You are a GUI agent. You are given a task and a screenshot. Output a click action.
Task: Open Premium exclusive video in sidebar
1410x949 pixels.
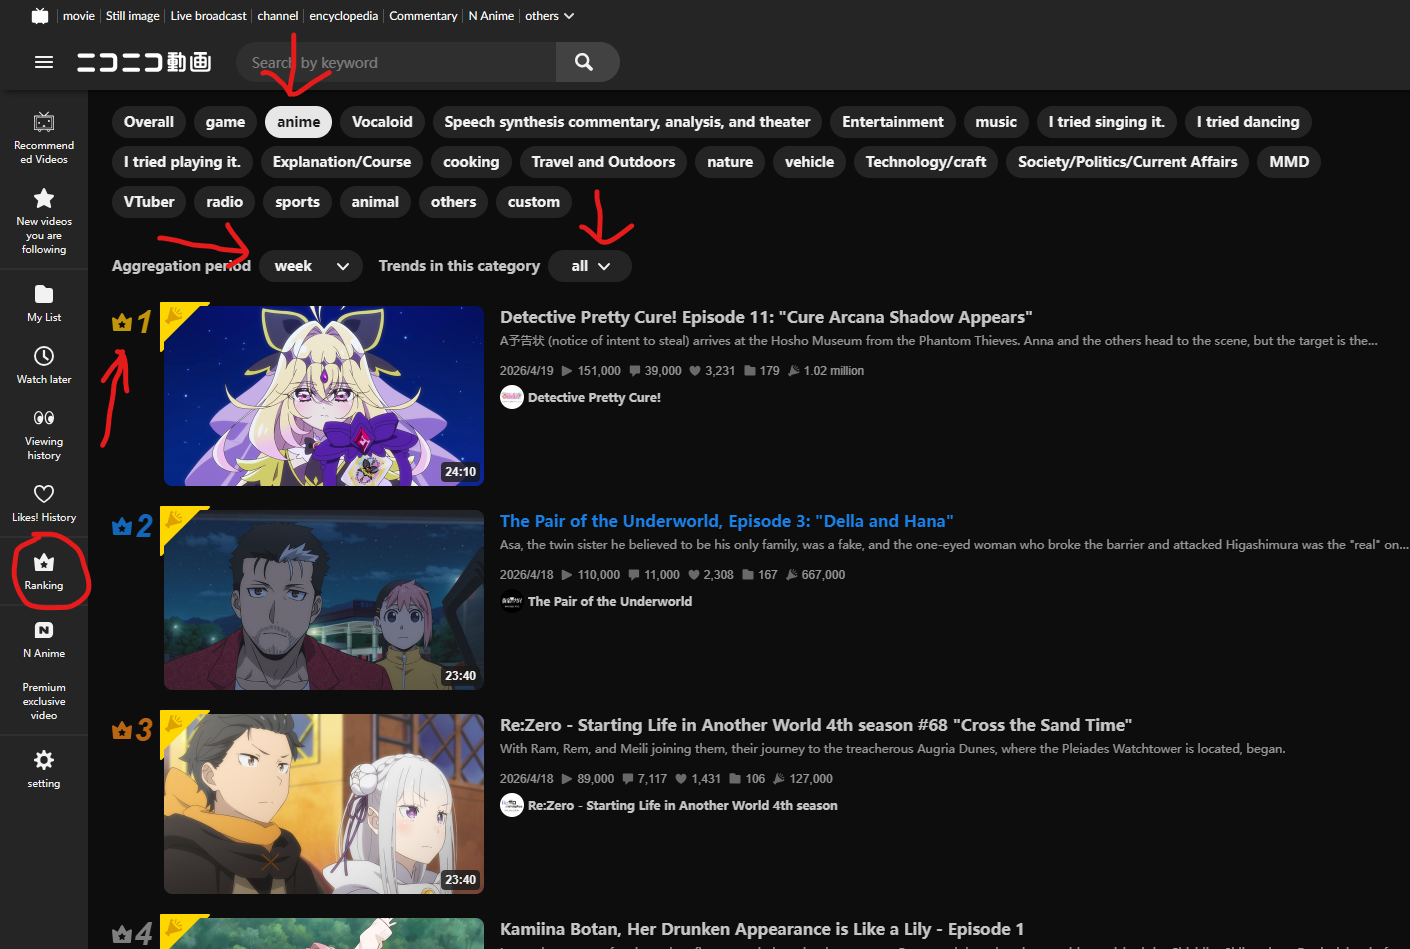pos(44,701)
